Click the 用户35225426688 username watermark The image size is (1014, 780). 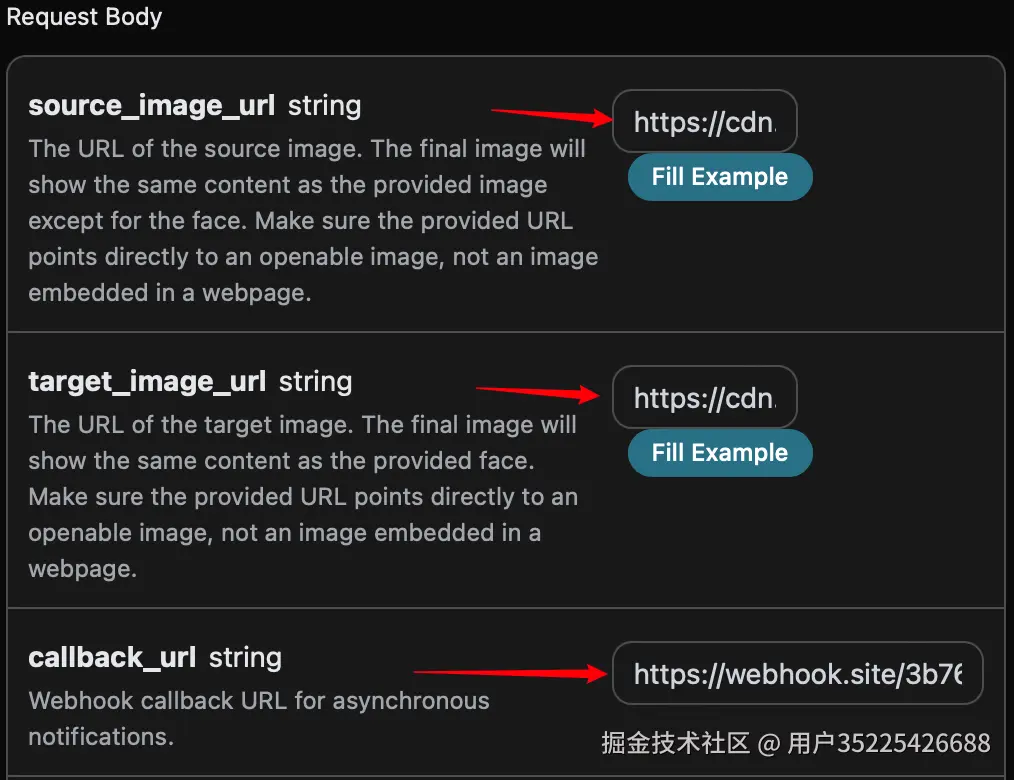click(x=889, y=743)
